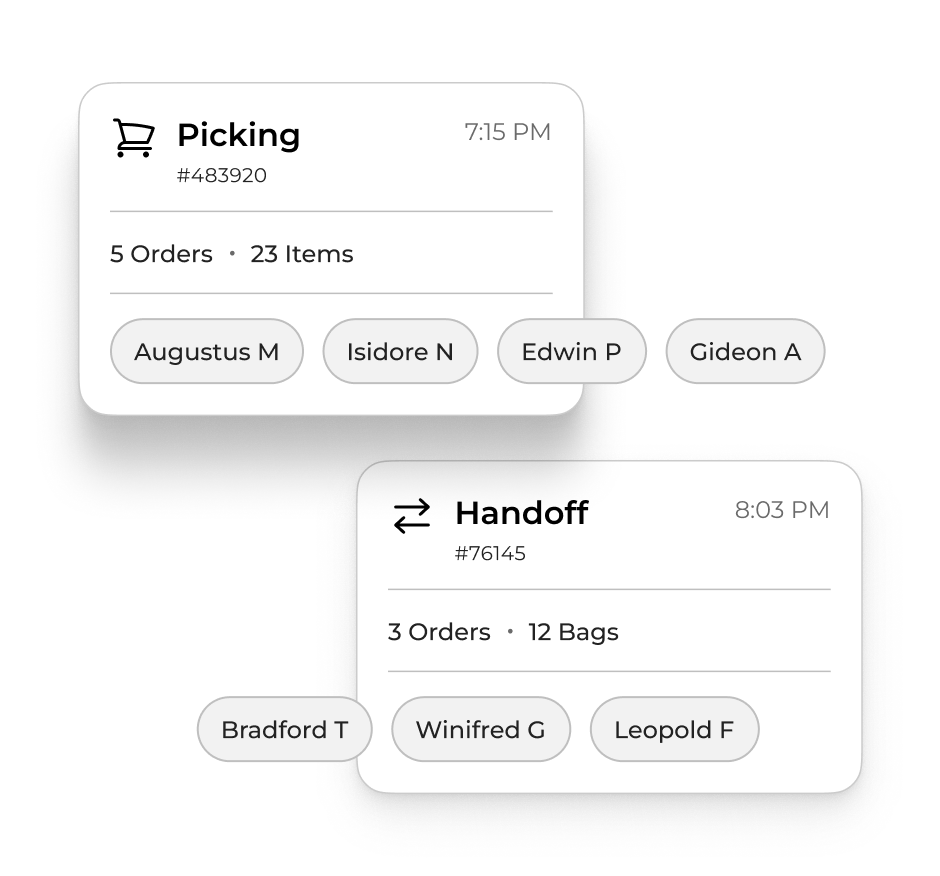The height and width of the screenshot is (876, 940).
Task: Click the 8:03 PM timestamp
Action: click(x=782, y=510)
